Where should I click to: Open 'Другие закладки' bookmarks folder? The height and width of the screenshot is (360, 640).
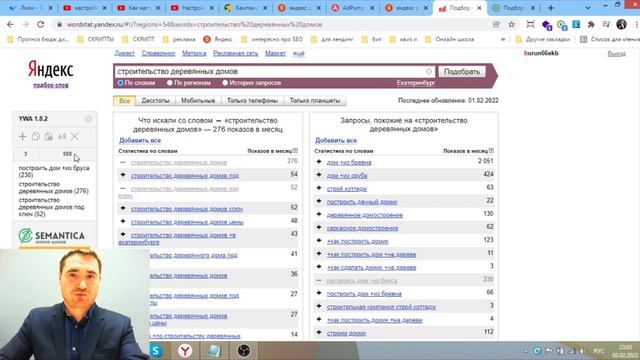543,40
